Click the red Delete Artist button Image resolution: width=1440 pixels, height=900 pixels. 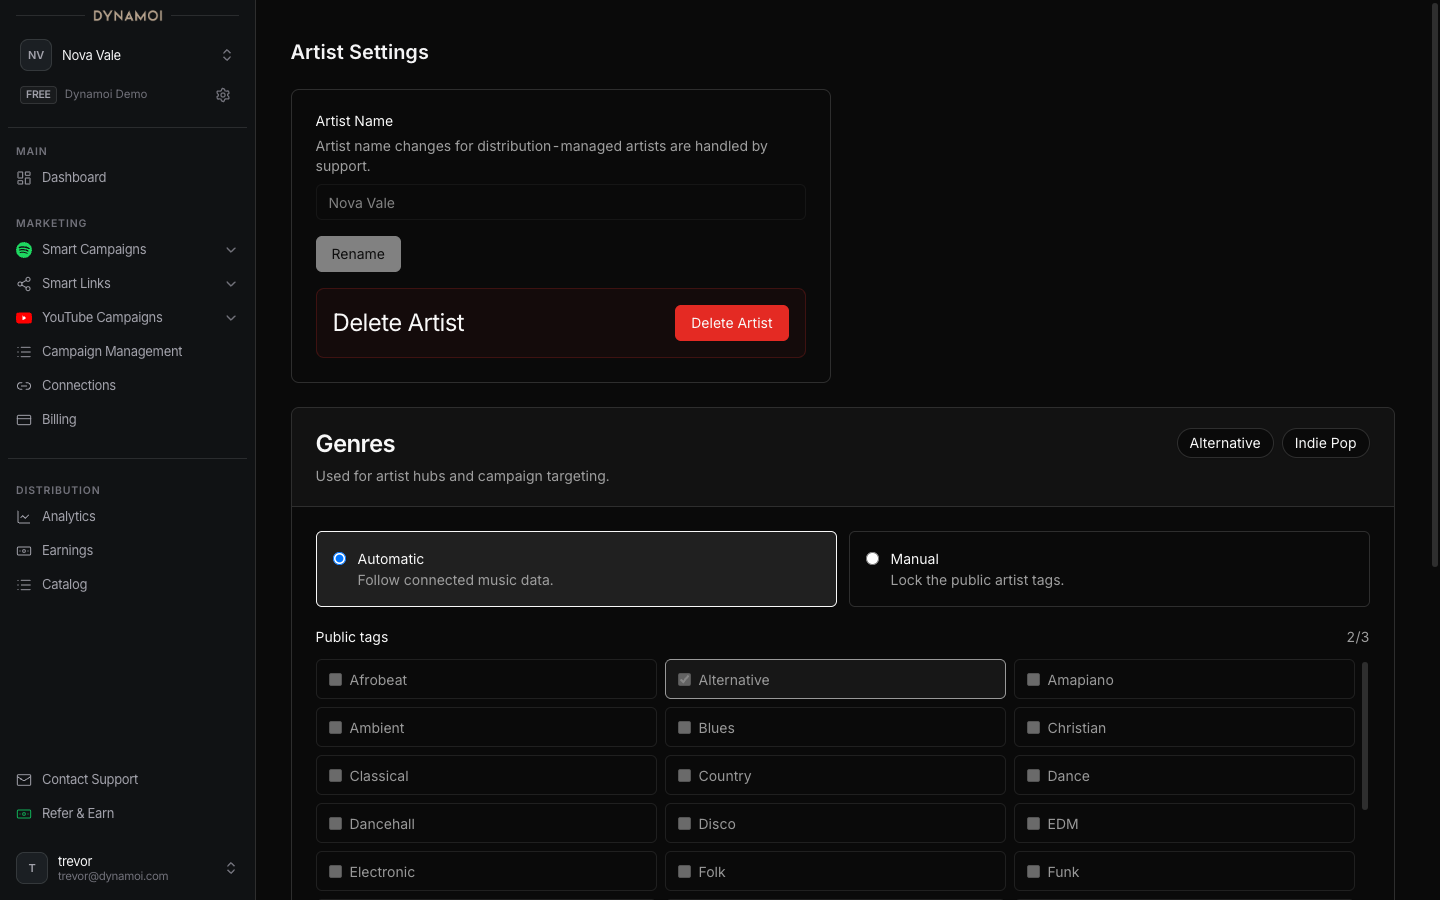[x=732, y=323]
